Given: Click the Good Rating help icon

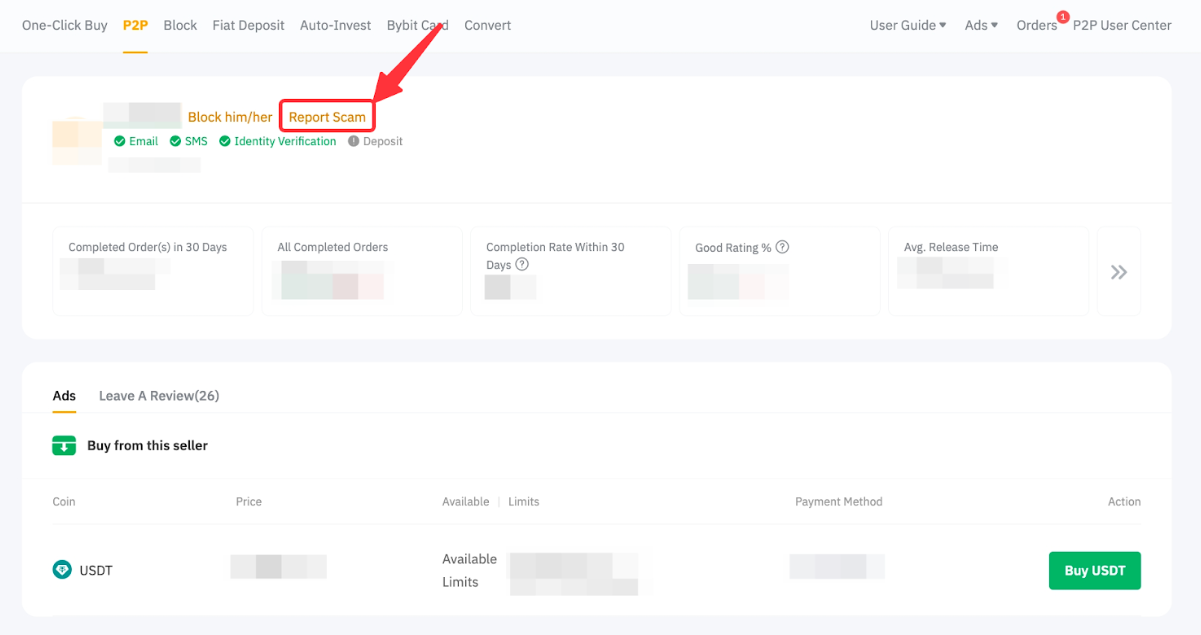Looking at the screenshot, I should tap(782, 247).
